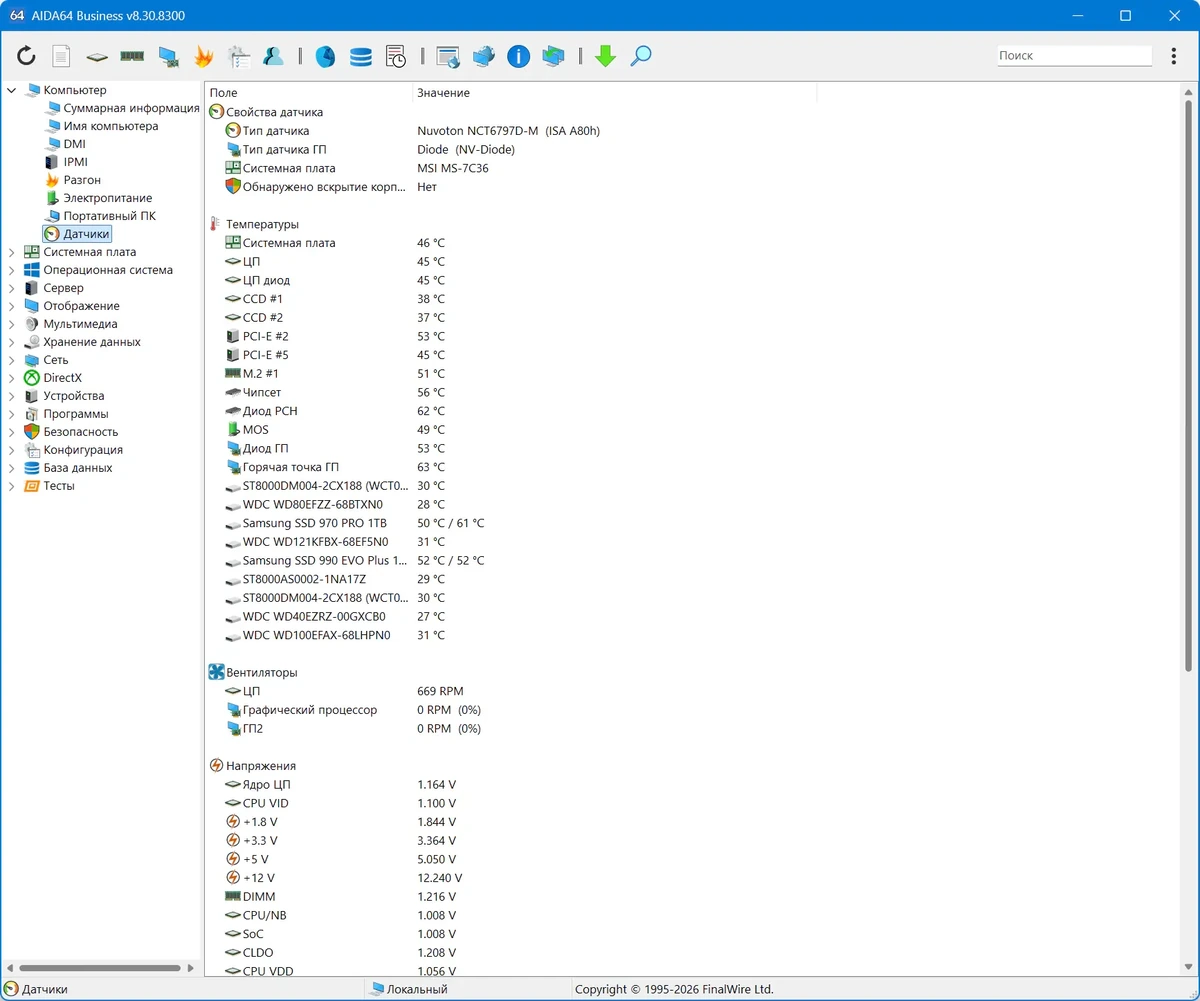Expand the Сервер tree node
The width and height of the screenshot is (1200, 1001).
click(12, 288)
